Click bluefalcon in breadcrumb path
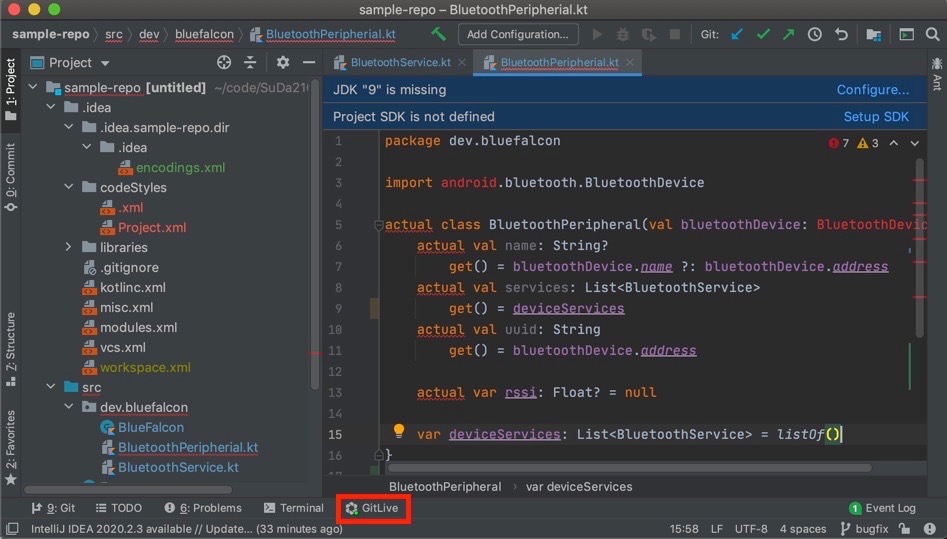 point(204,34)
